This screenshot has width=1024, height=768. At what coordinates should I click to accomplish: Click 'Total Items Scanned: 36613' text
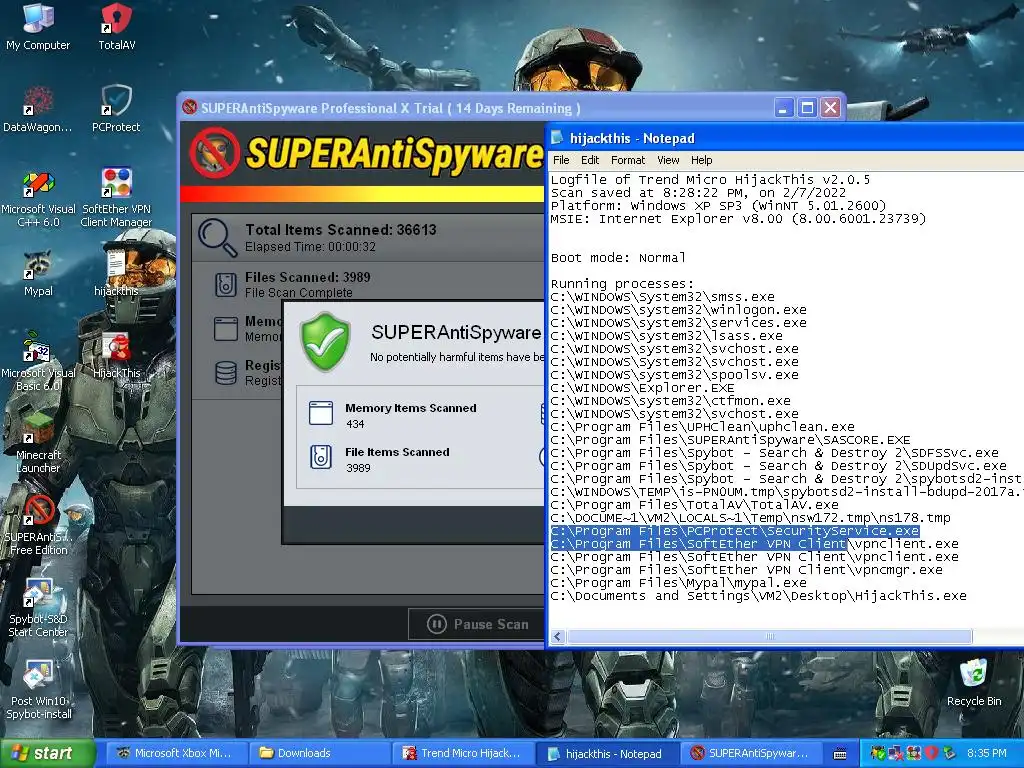pos(341,230)
